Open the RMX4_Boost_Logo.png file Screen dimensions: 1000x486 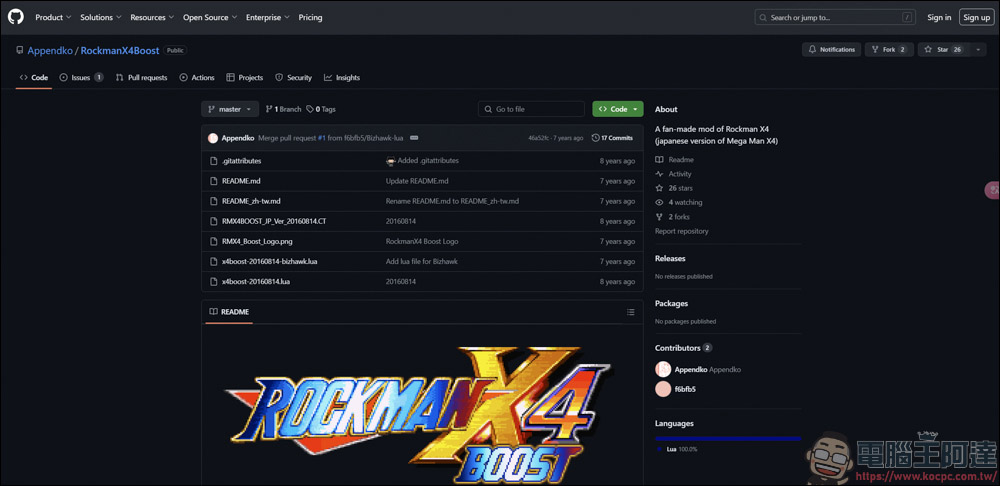click(x=257, y=242)
